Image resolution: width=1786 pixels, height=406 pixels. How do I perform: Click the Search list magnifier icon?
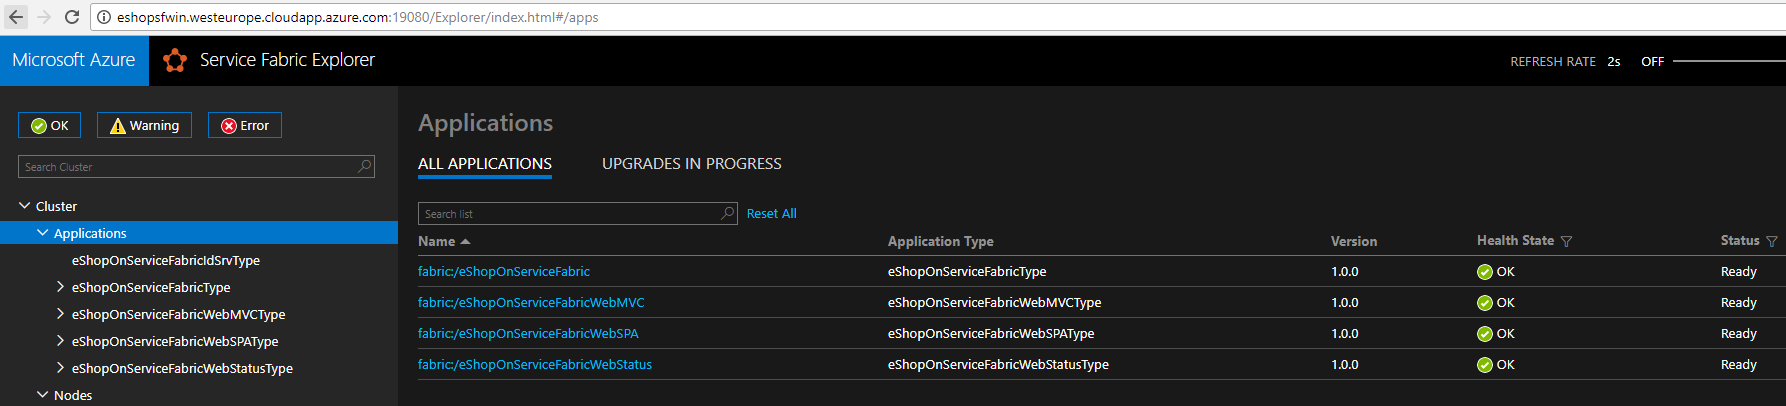tap(728, 213)
